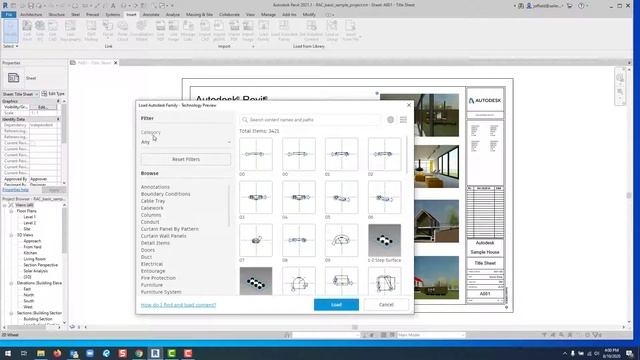The width and height of the screenshot is (640, 360).
Task: Open Manage Links from the ribbon
Action: pos(188,31)
